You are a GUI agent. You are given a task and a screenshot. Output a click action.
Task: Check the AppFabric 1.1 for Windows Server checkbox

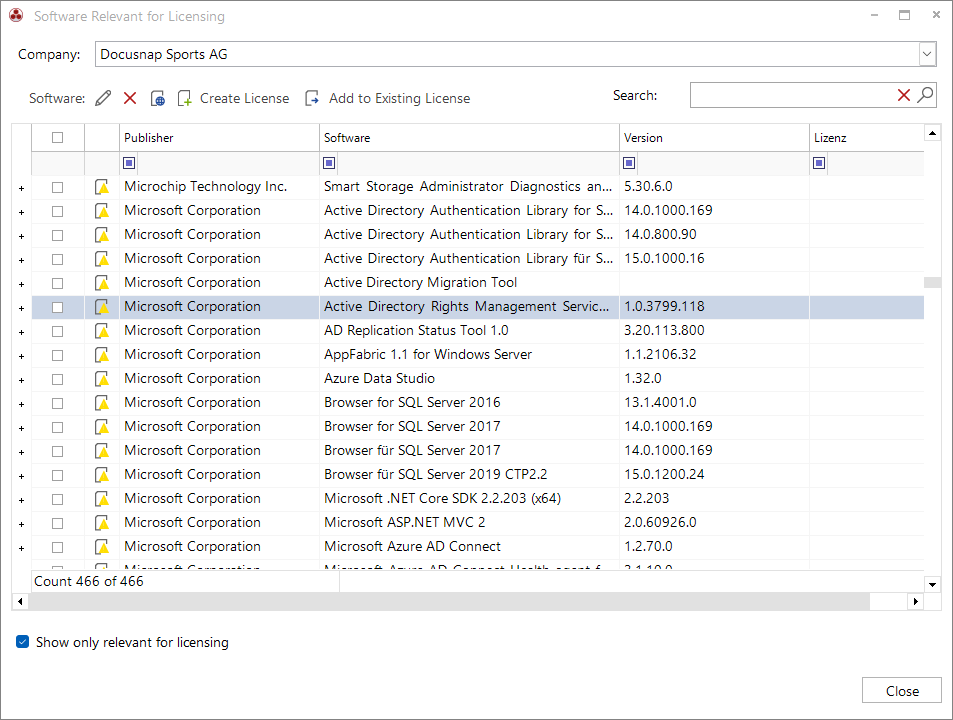click(x=58, y=355)
